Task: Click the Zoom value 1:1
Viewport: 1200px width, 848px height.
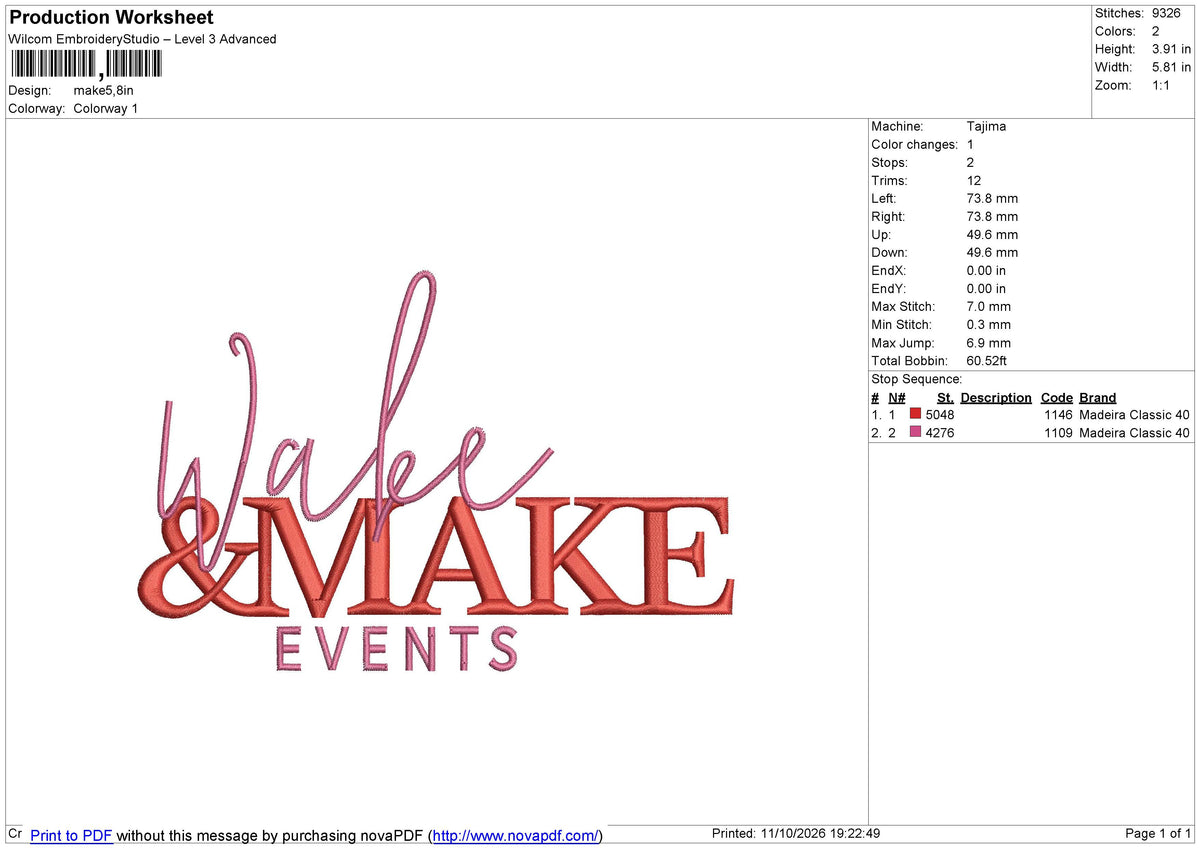Action: pos(1163,85)
